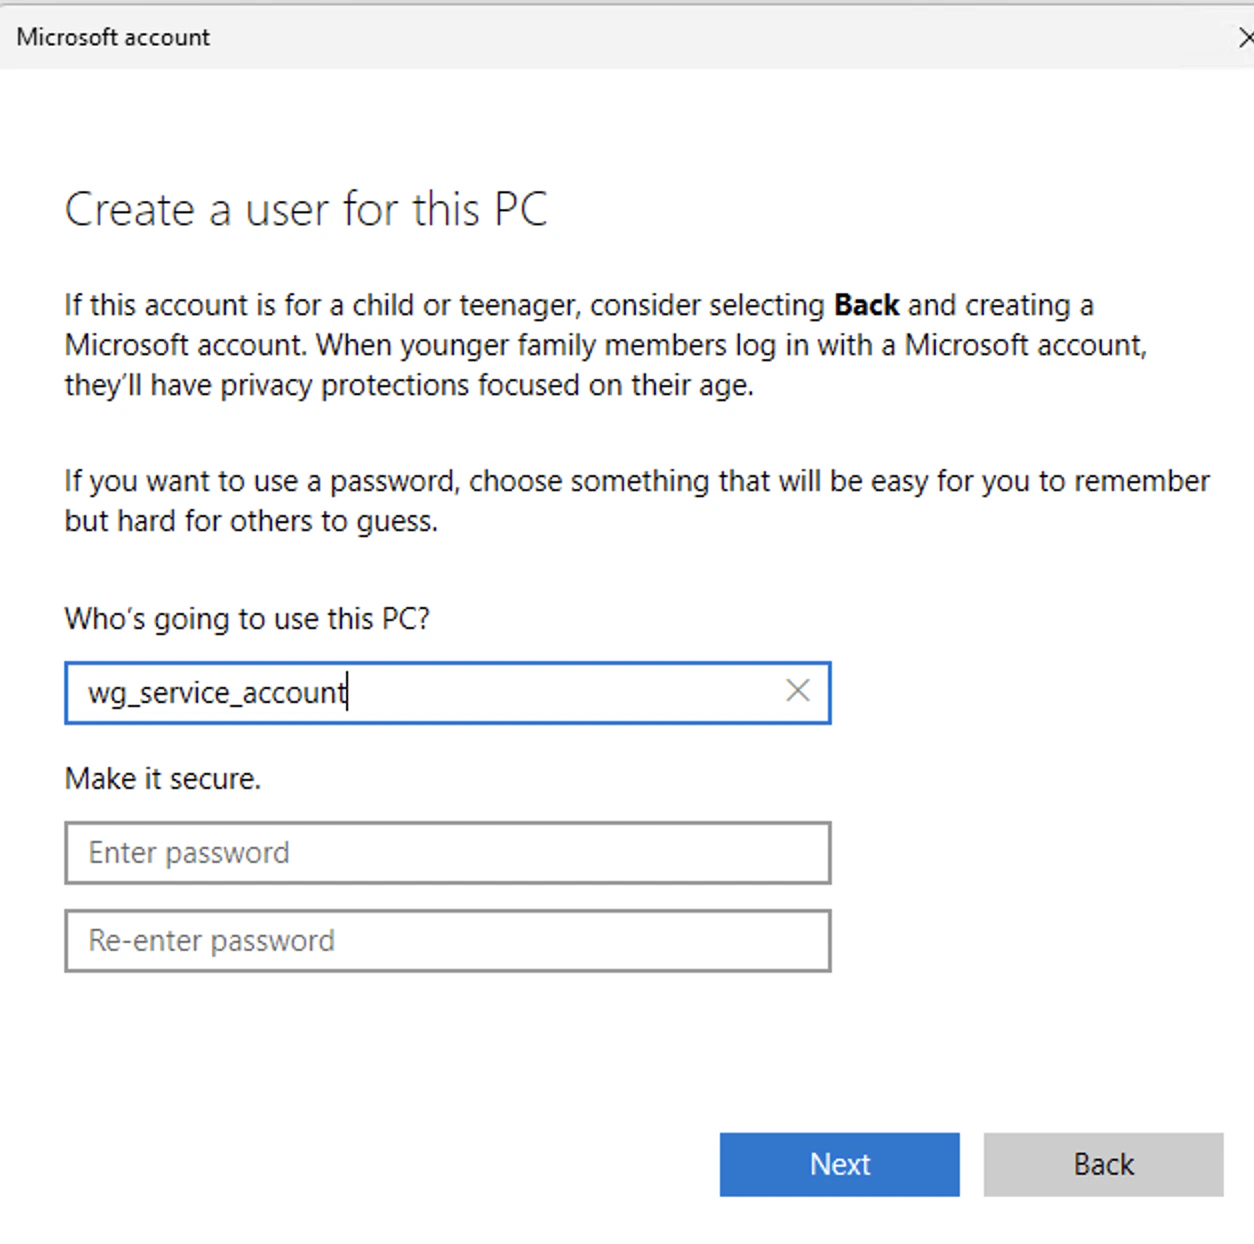Click inside the Enter password field
This screenshot has height=1244, width=1254.
[447, 852]
